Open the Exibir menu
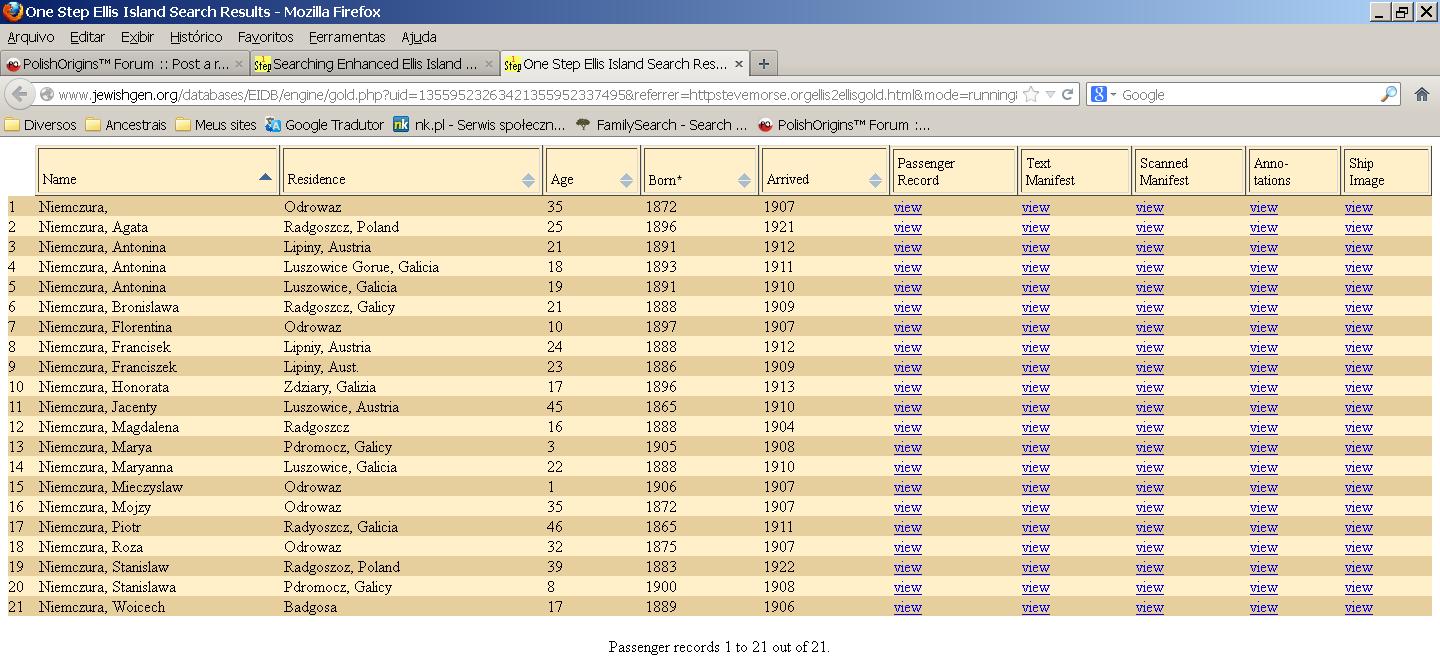Screen dimensions: 1440x669 [137, 37]
